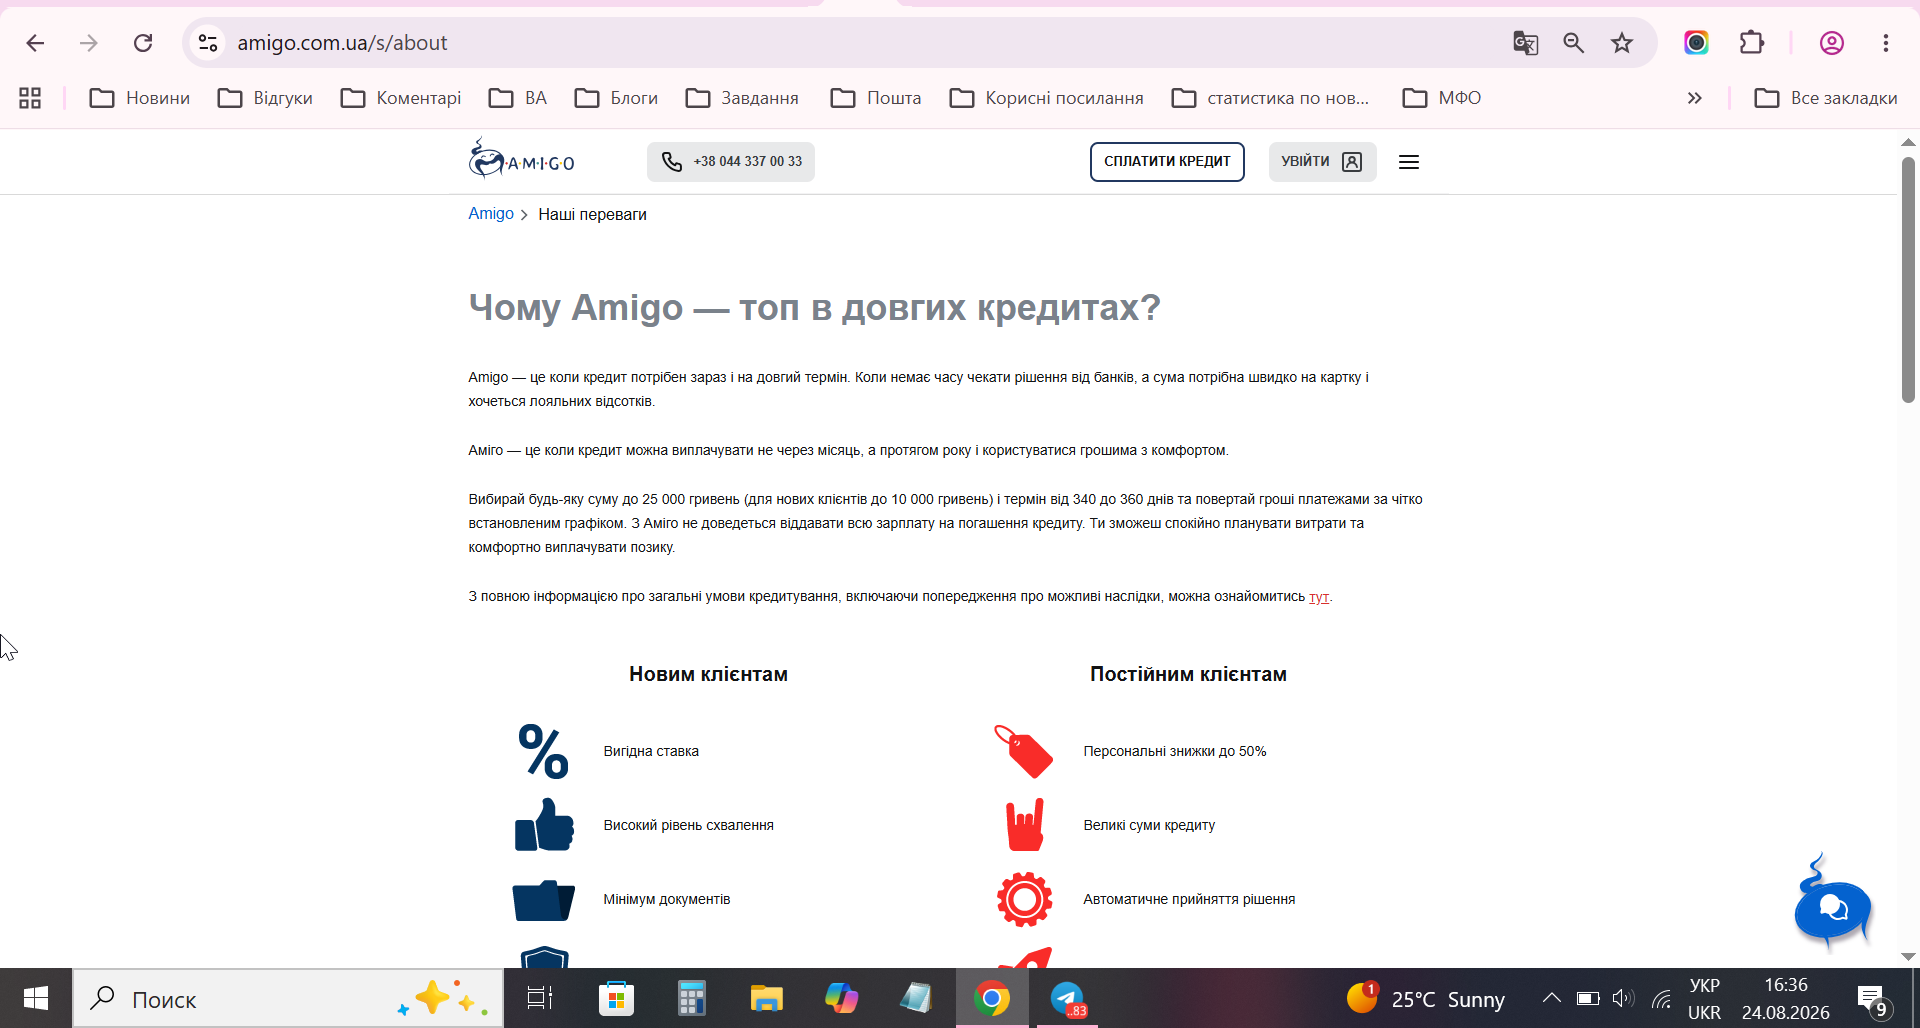Viewport: 1920px width, 1028px height.
Task: Click the page vertical scrollbar thumb
Action: 1908,280
